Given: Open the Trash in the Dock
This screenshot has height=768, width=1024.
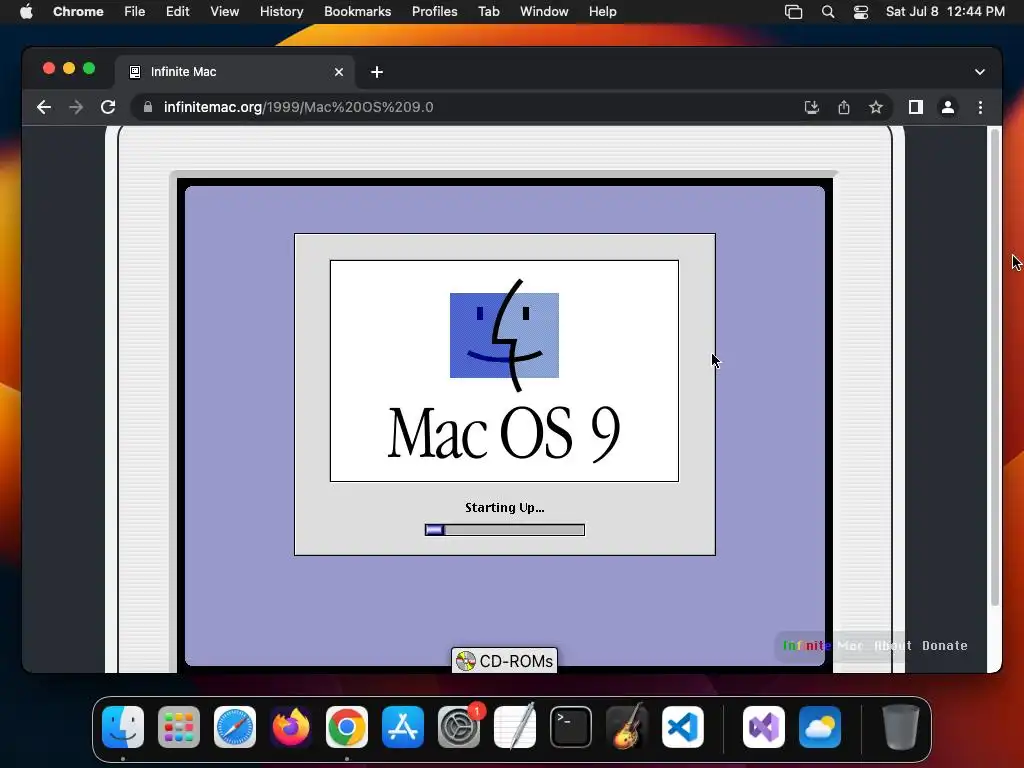Looking at the screenshot, I should click(x=901, y=727).
